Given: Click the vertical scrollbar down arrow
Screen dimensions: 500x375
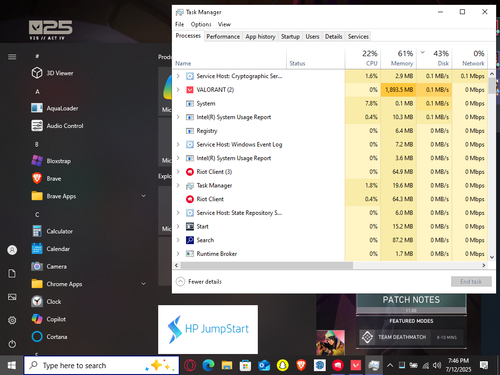Looking at the screenshot, I should click(x=492, y=257).
